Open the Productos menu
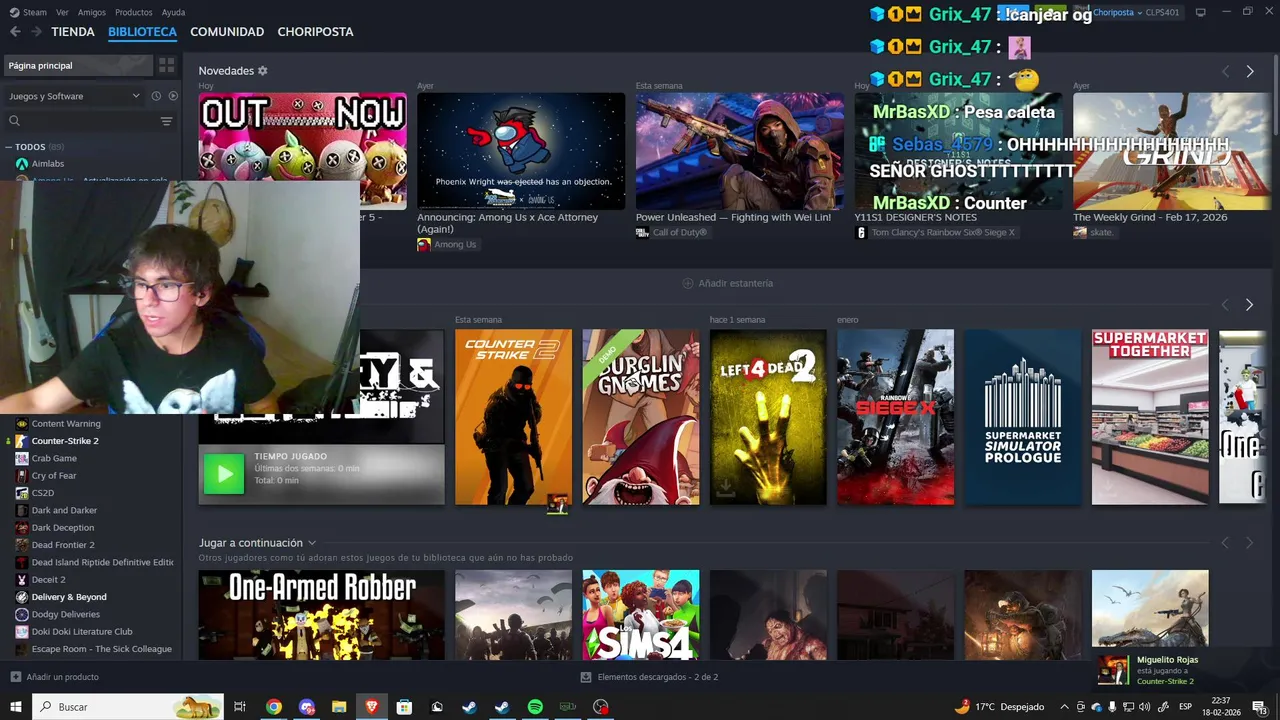The height and width of the screenshot is (720, 1280). pyautogui.click(x=133, y=12)
